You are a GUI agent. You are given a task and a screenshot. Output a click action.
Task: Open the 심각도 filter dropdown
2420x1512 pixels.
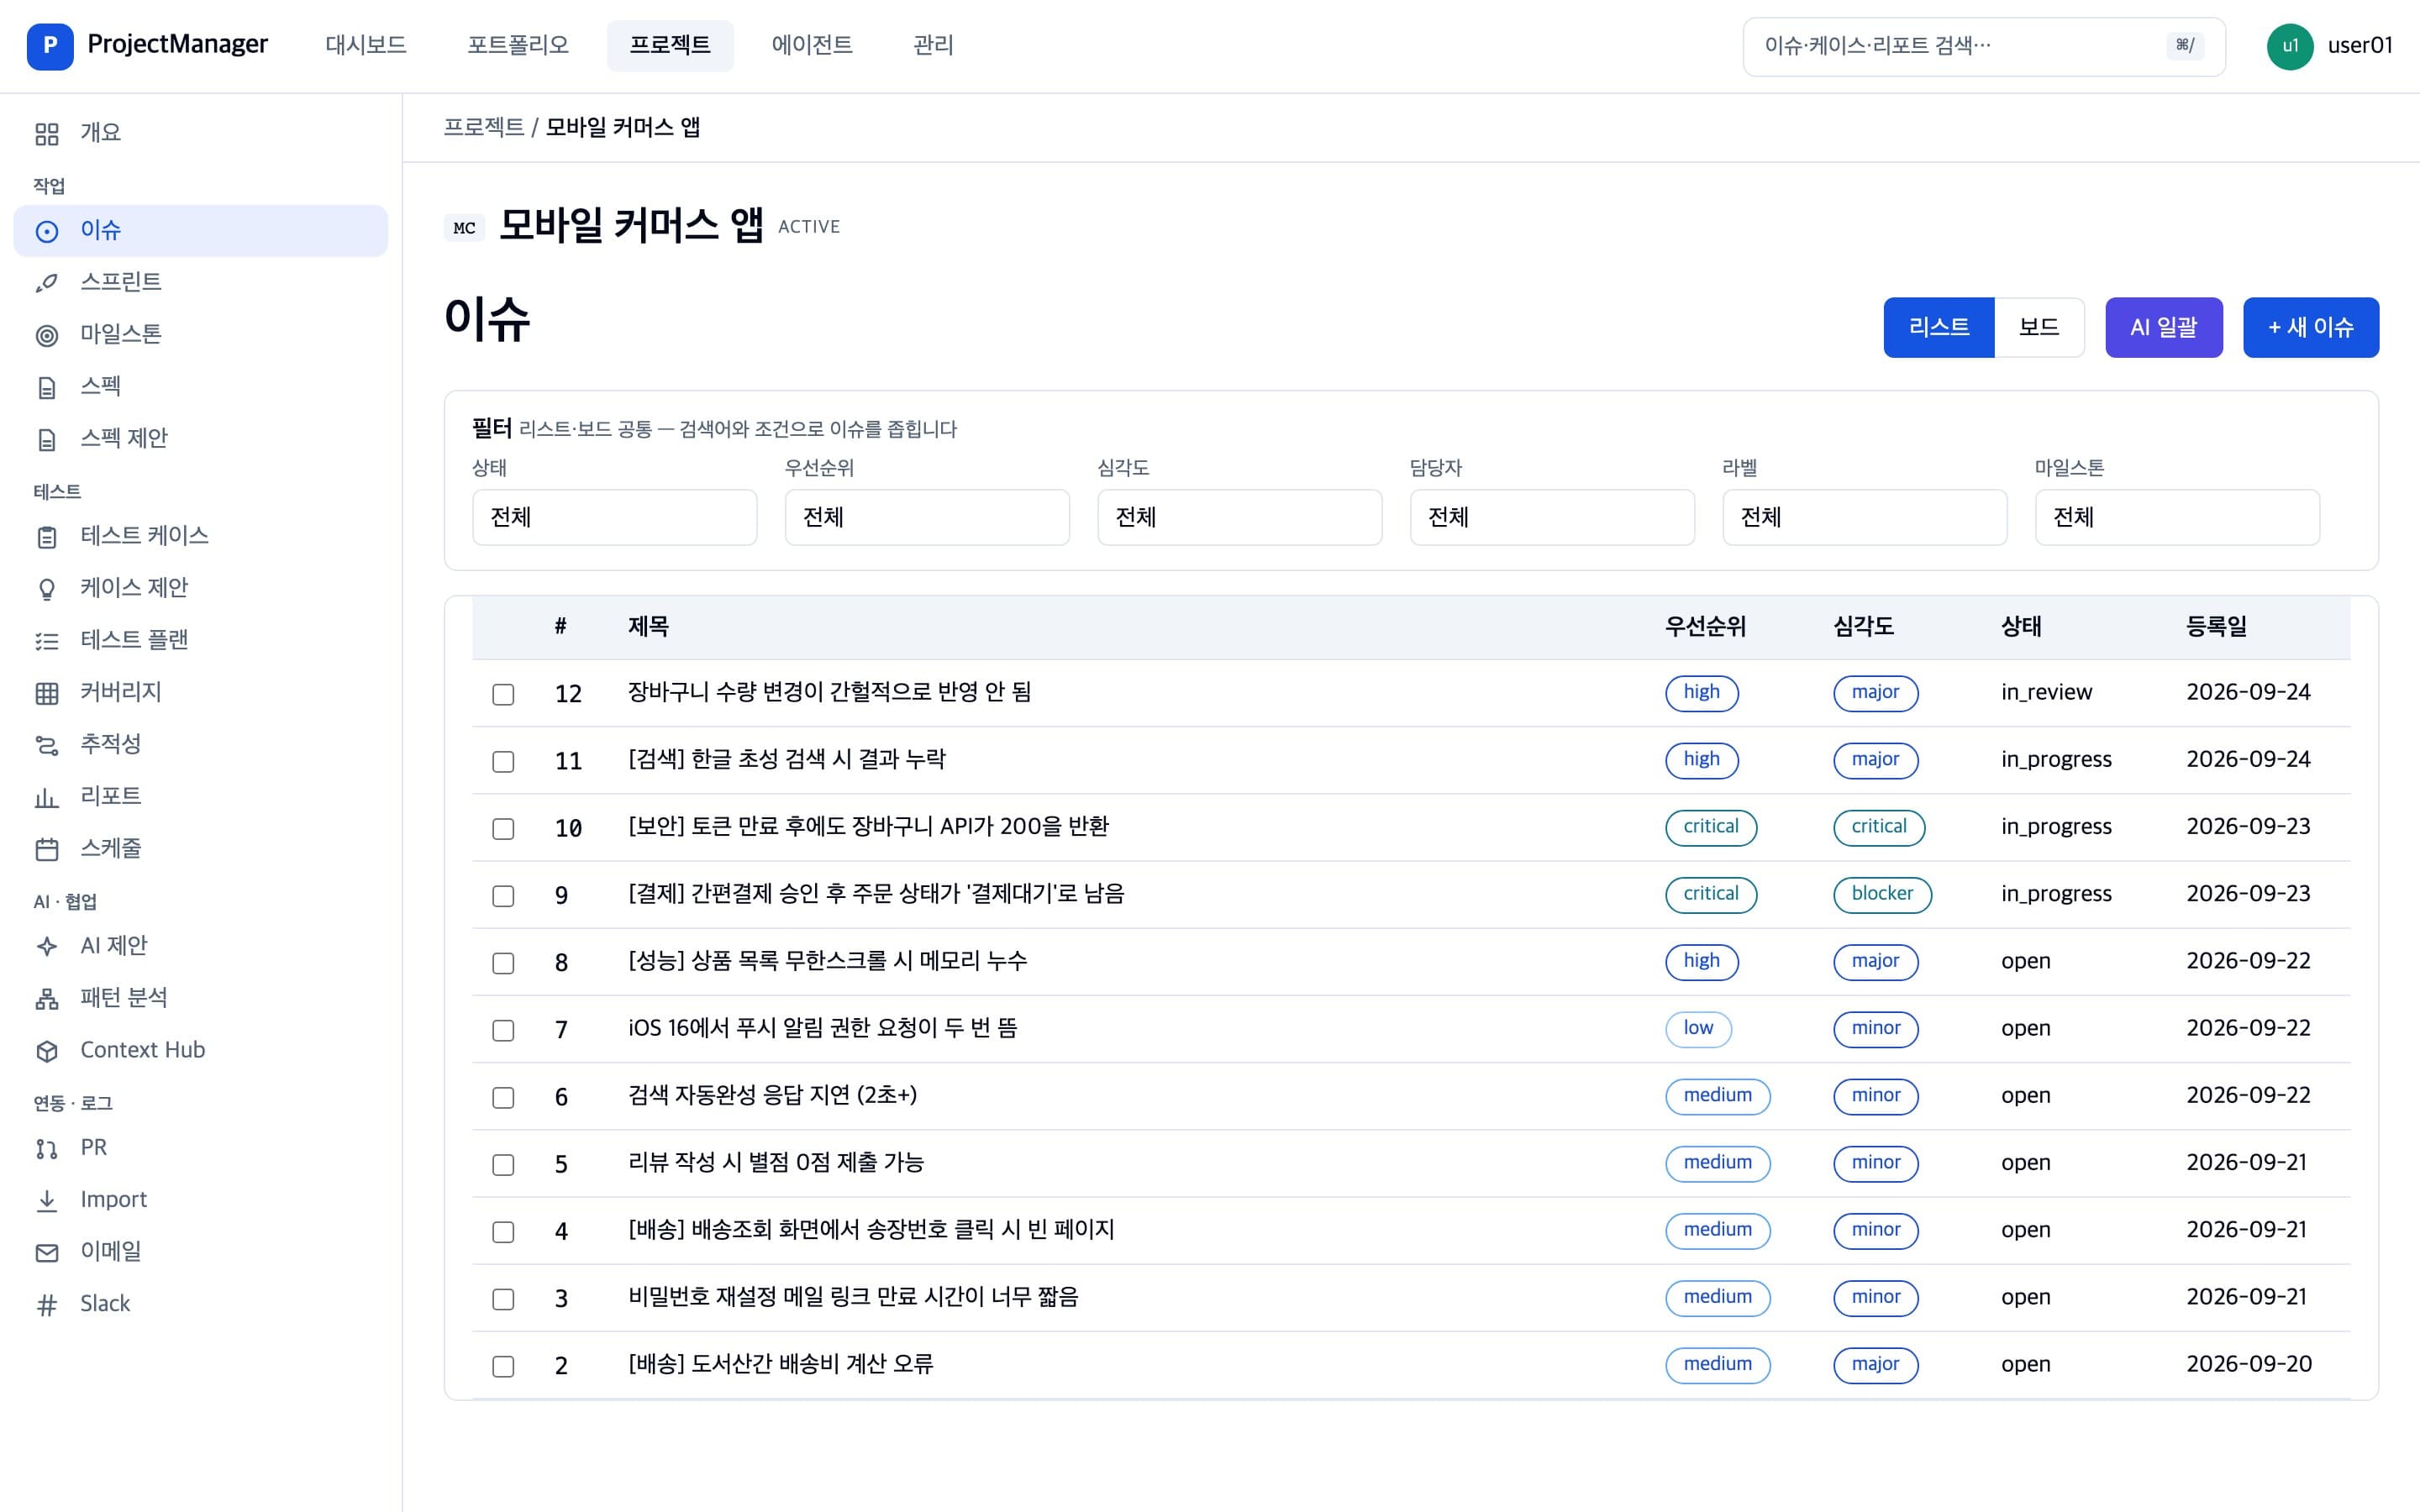pyautogui.click(x=1239, y=517)
